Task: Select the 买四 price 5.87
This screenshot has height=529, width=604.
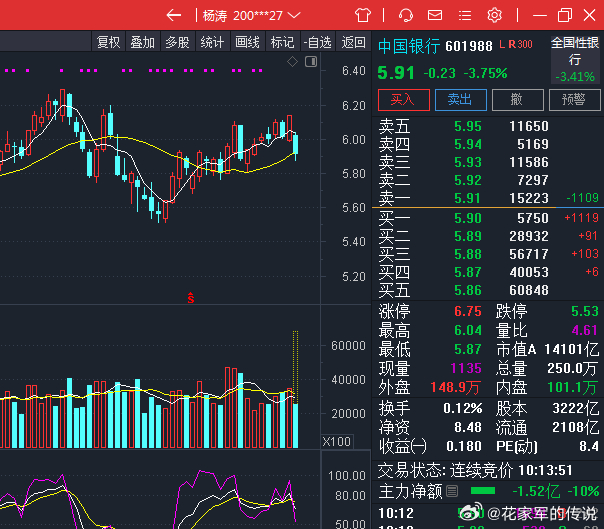Action: point(468,272)
